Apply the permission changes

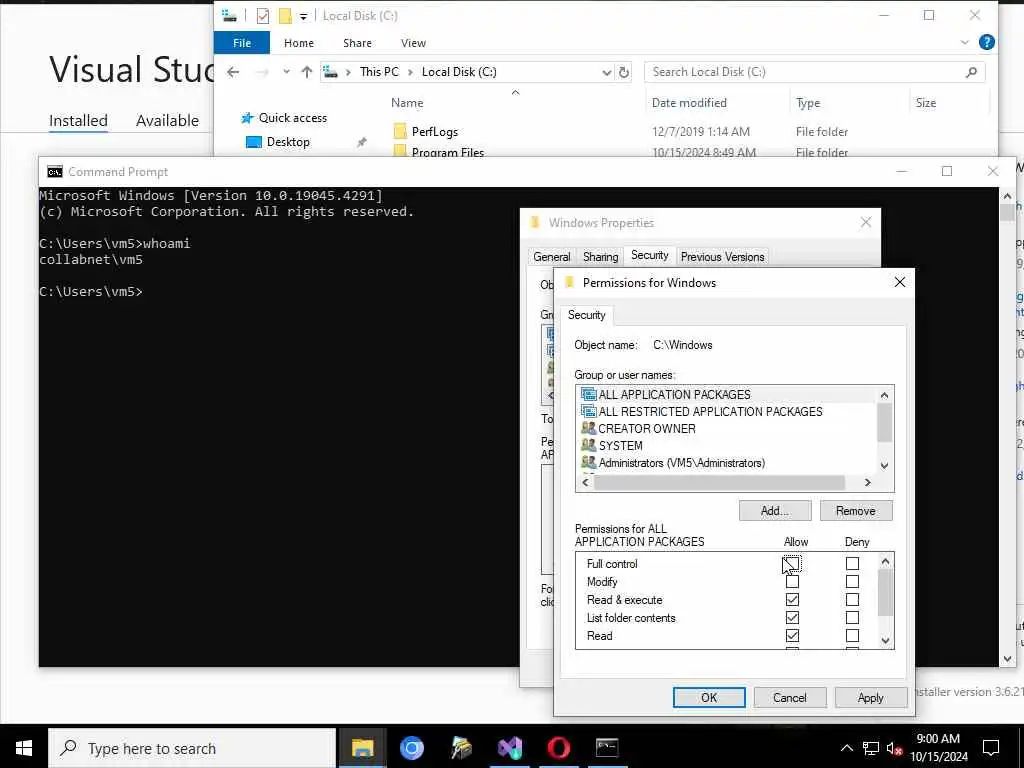(x=871, y=697)
